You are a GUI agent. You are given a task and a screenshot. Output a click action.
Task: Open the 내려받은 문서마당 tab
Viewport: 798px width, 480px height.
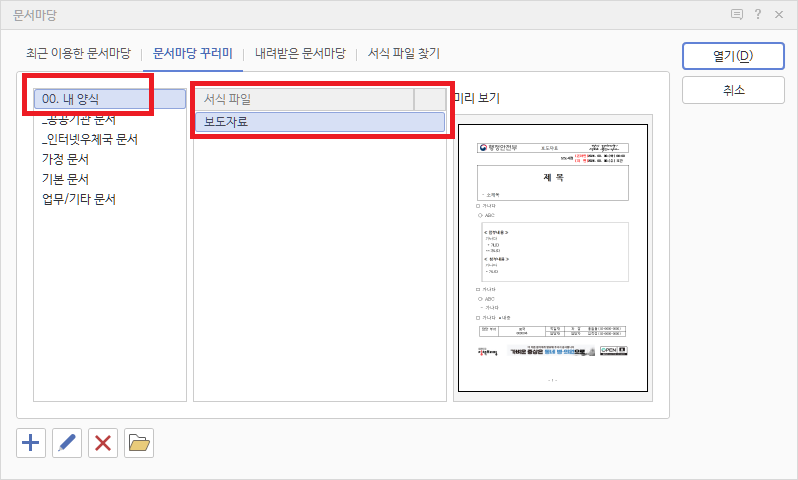click(300, 53)
